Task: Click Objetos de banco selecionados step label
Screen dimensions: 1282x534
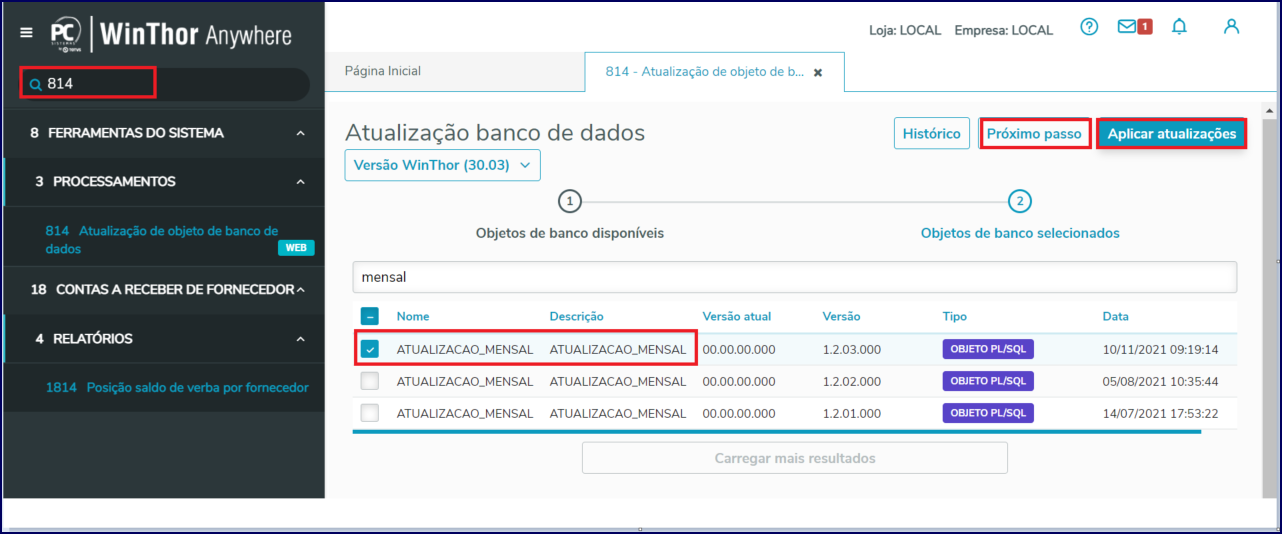Action: [1020, 233]
